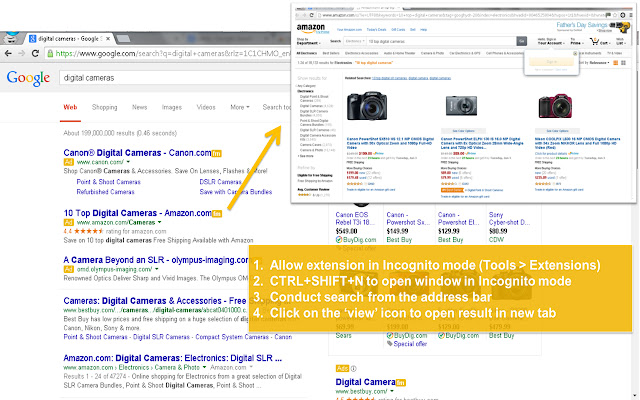Click the Amazon logo
This screenshot has height=400, width=640.
[311, 28]
